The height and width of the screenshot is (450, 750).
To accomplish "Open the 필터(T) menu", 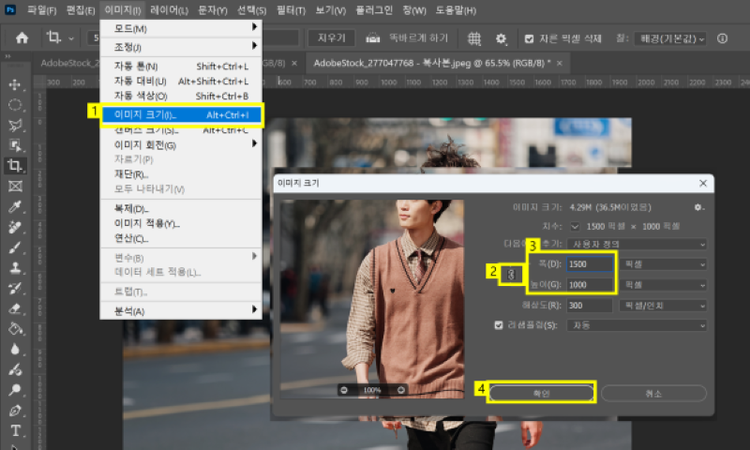I will (291, 10).
